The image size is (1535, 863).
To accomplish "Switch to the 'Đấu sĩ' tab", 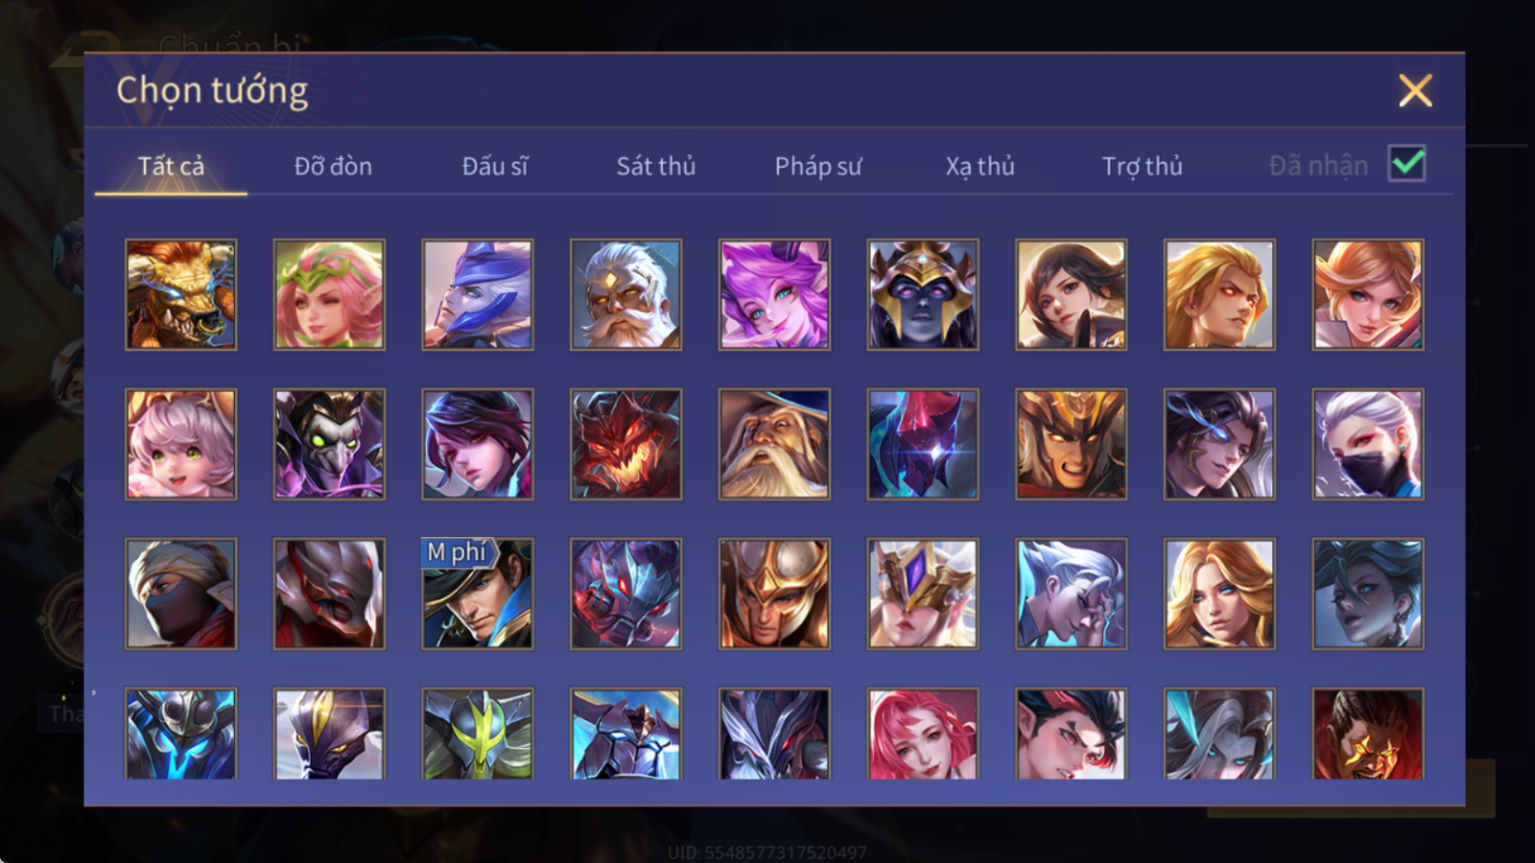I will coord(495,166).
